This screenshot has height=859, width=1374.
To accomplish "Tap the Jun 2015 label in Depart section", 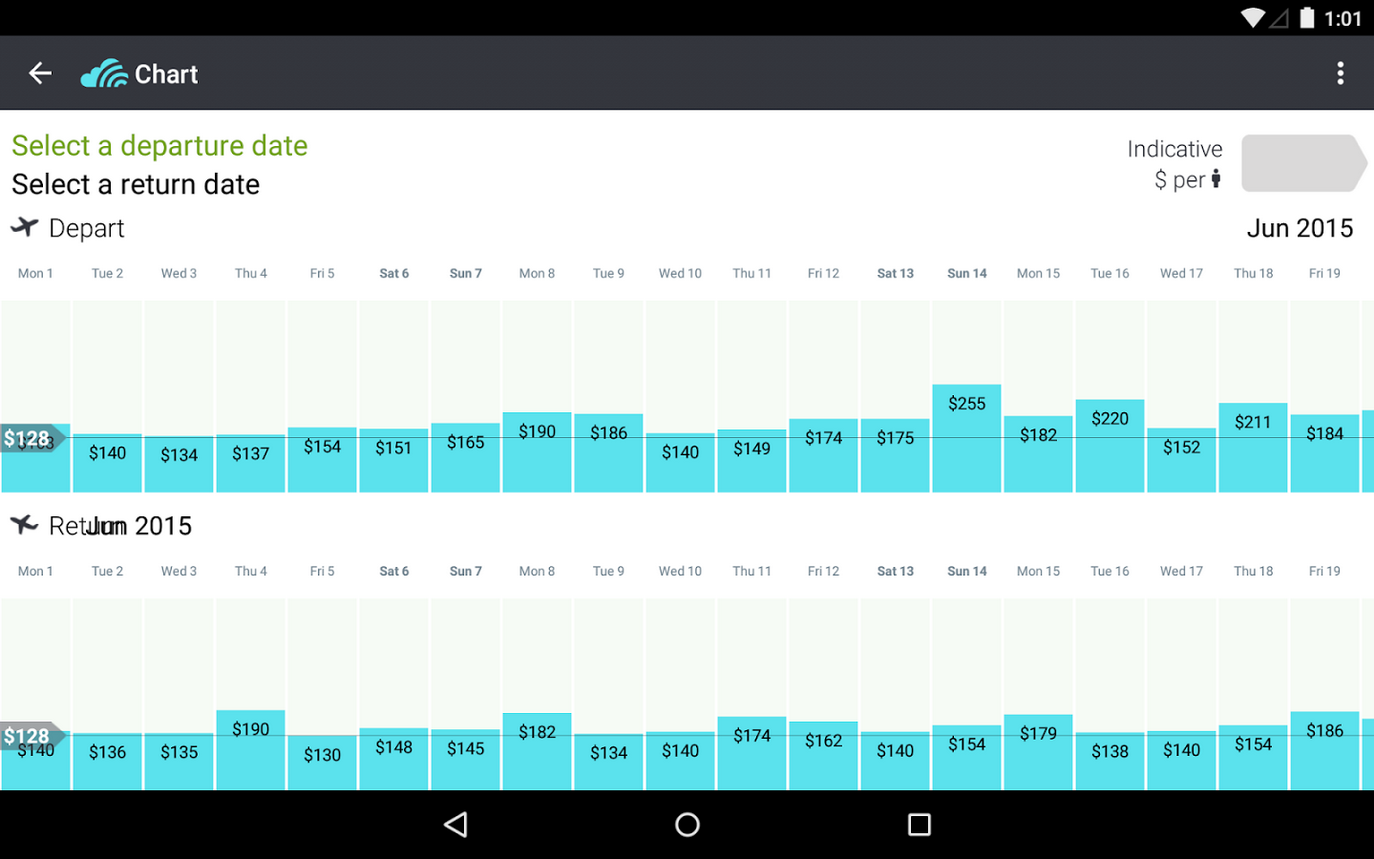I will coord(1299,228).
